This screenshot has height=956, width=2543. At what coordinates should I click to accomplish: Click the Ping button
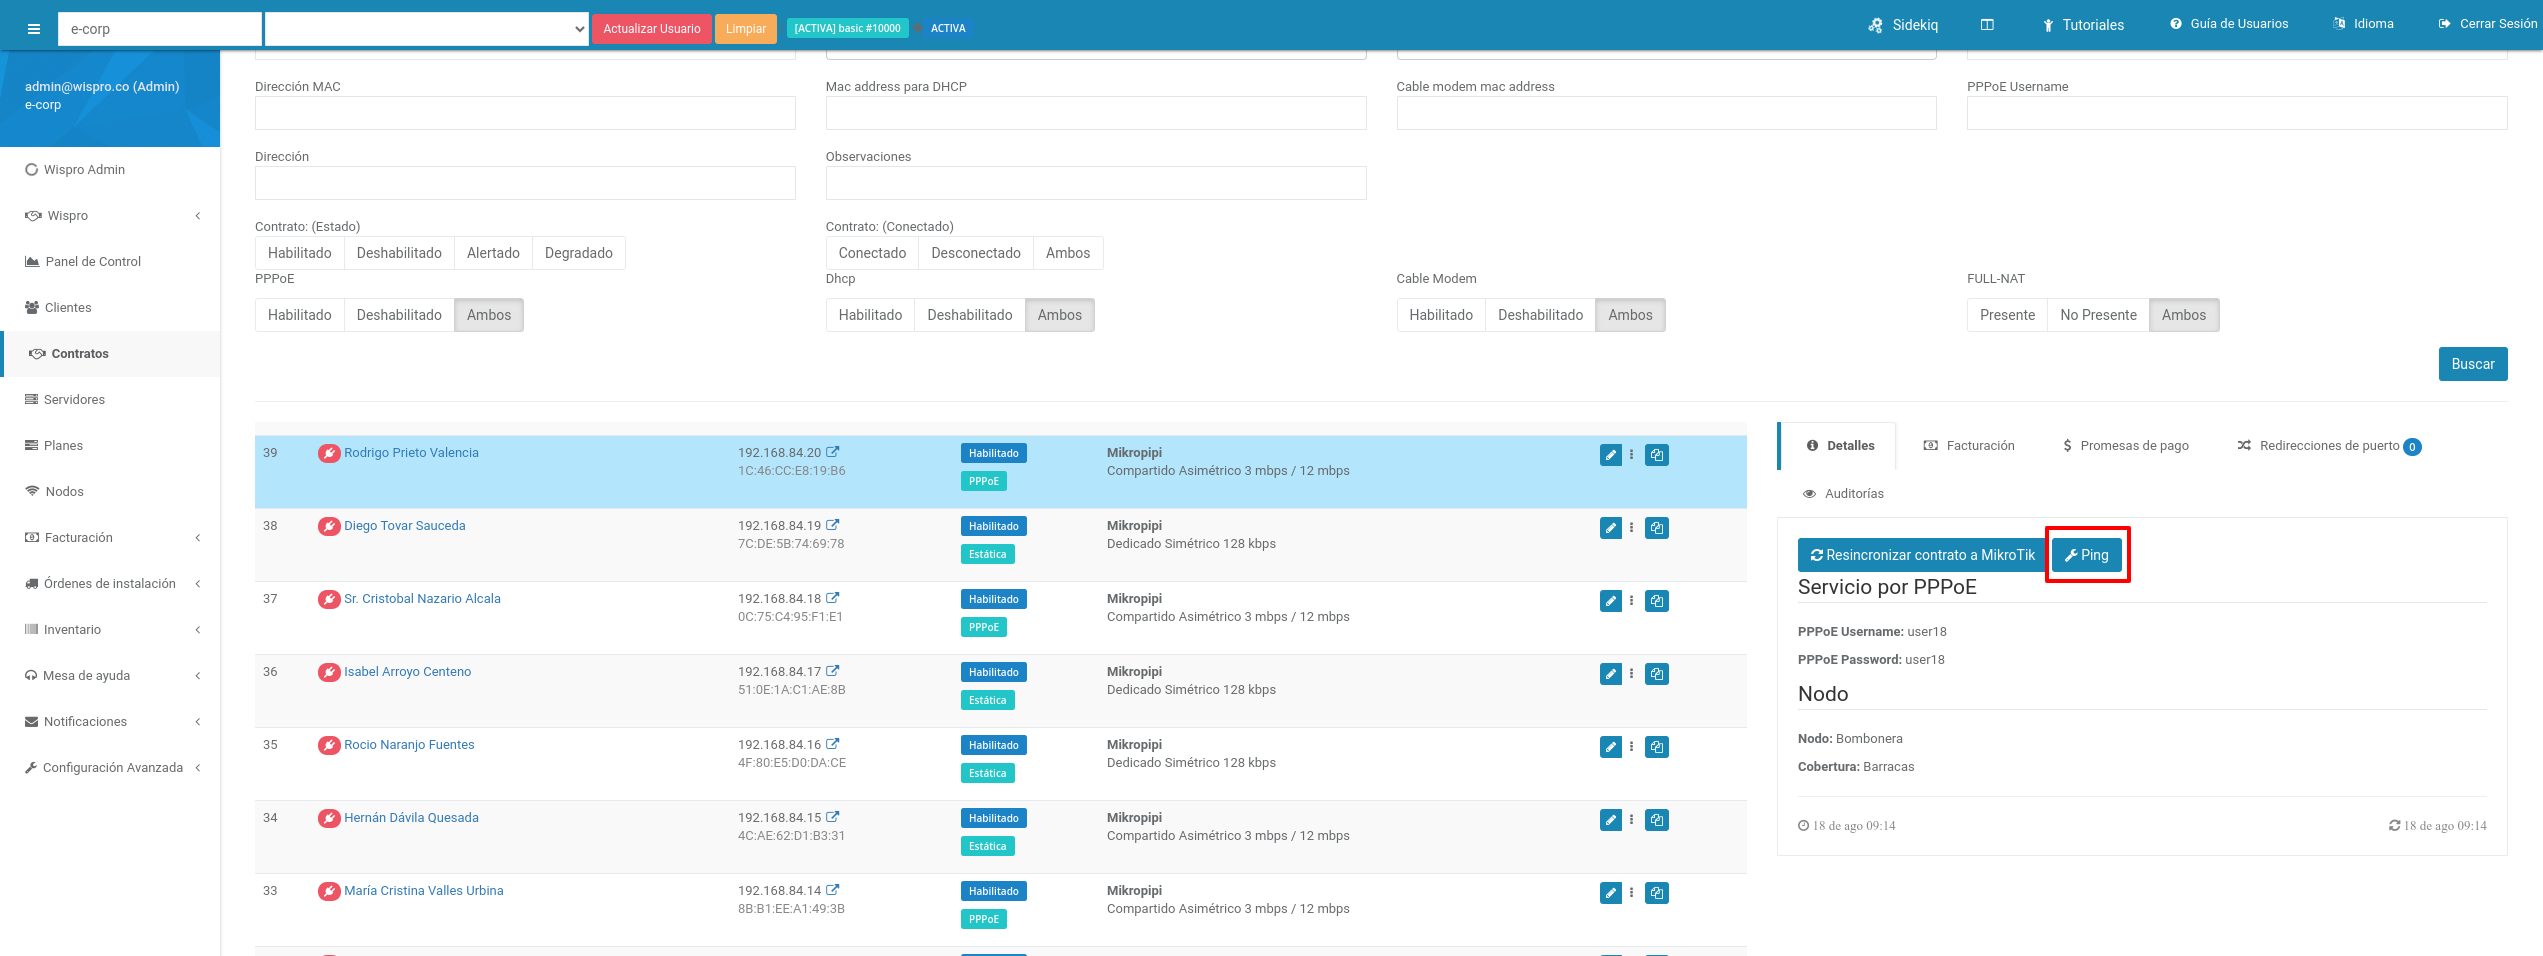coord(2087,555)
